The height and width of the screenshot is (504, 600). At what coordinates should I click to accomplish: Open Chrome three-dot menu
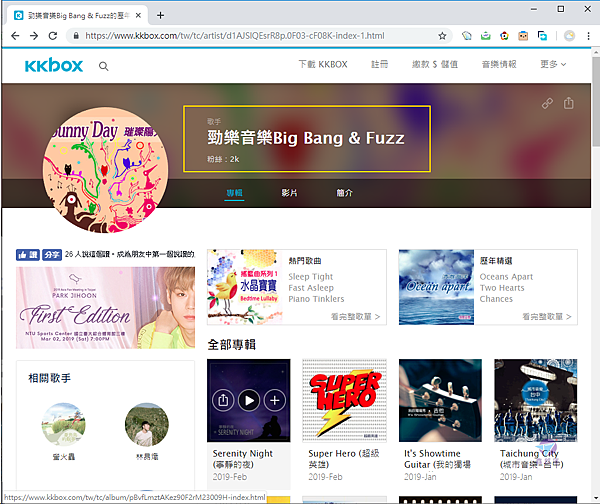click(589, 36)
